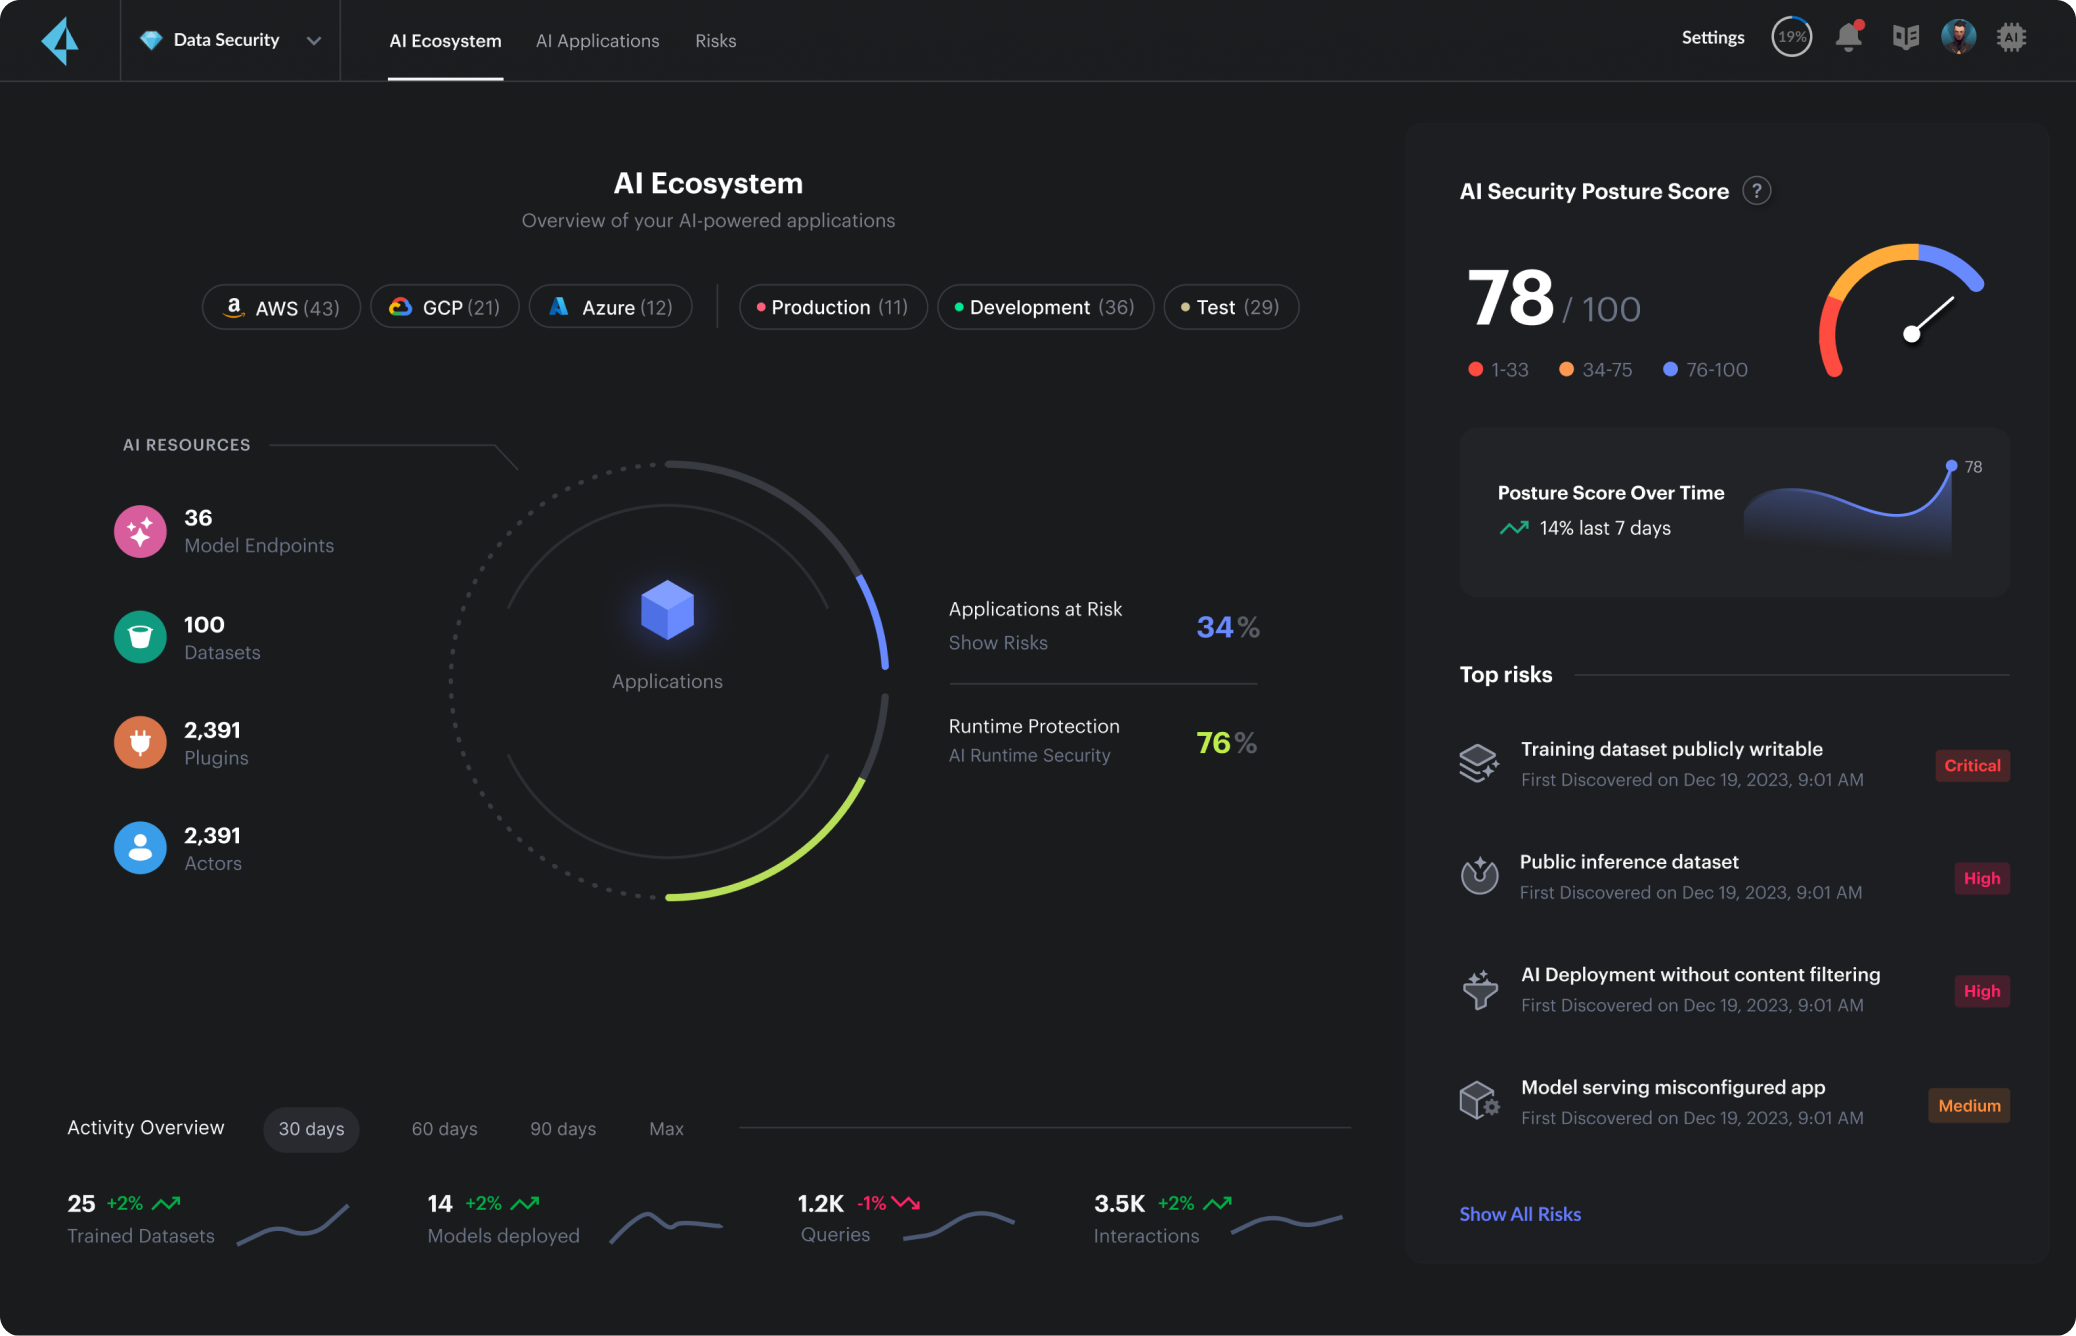
Task: Click the company logo in the top-left corner
Action: pos(60,38)
